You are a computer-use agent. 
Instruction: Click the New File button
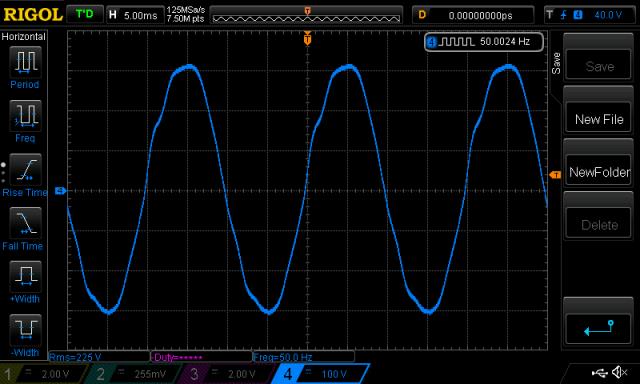[599, 119]
